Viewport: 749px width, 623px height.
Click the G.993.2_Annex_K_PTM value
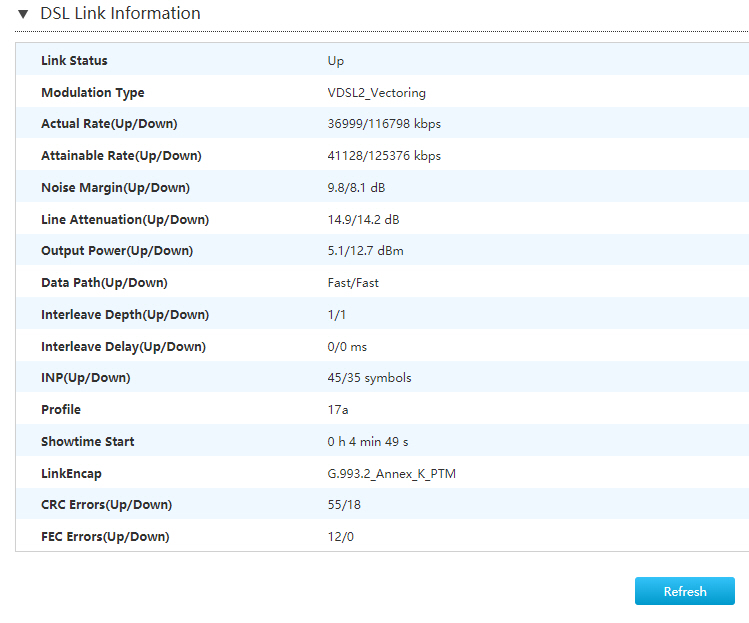coord(392,473)
